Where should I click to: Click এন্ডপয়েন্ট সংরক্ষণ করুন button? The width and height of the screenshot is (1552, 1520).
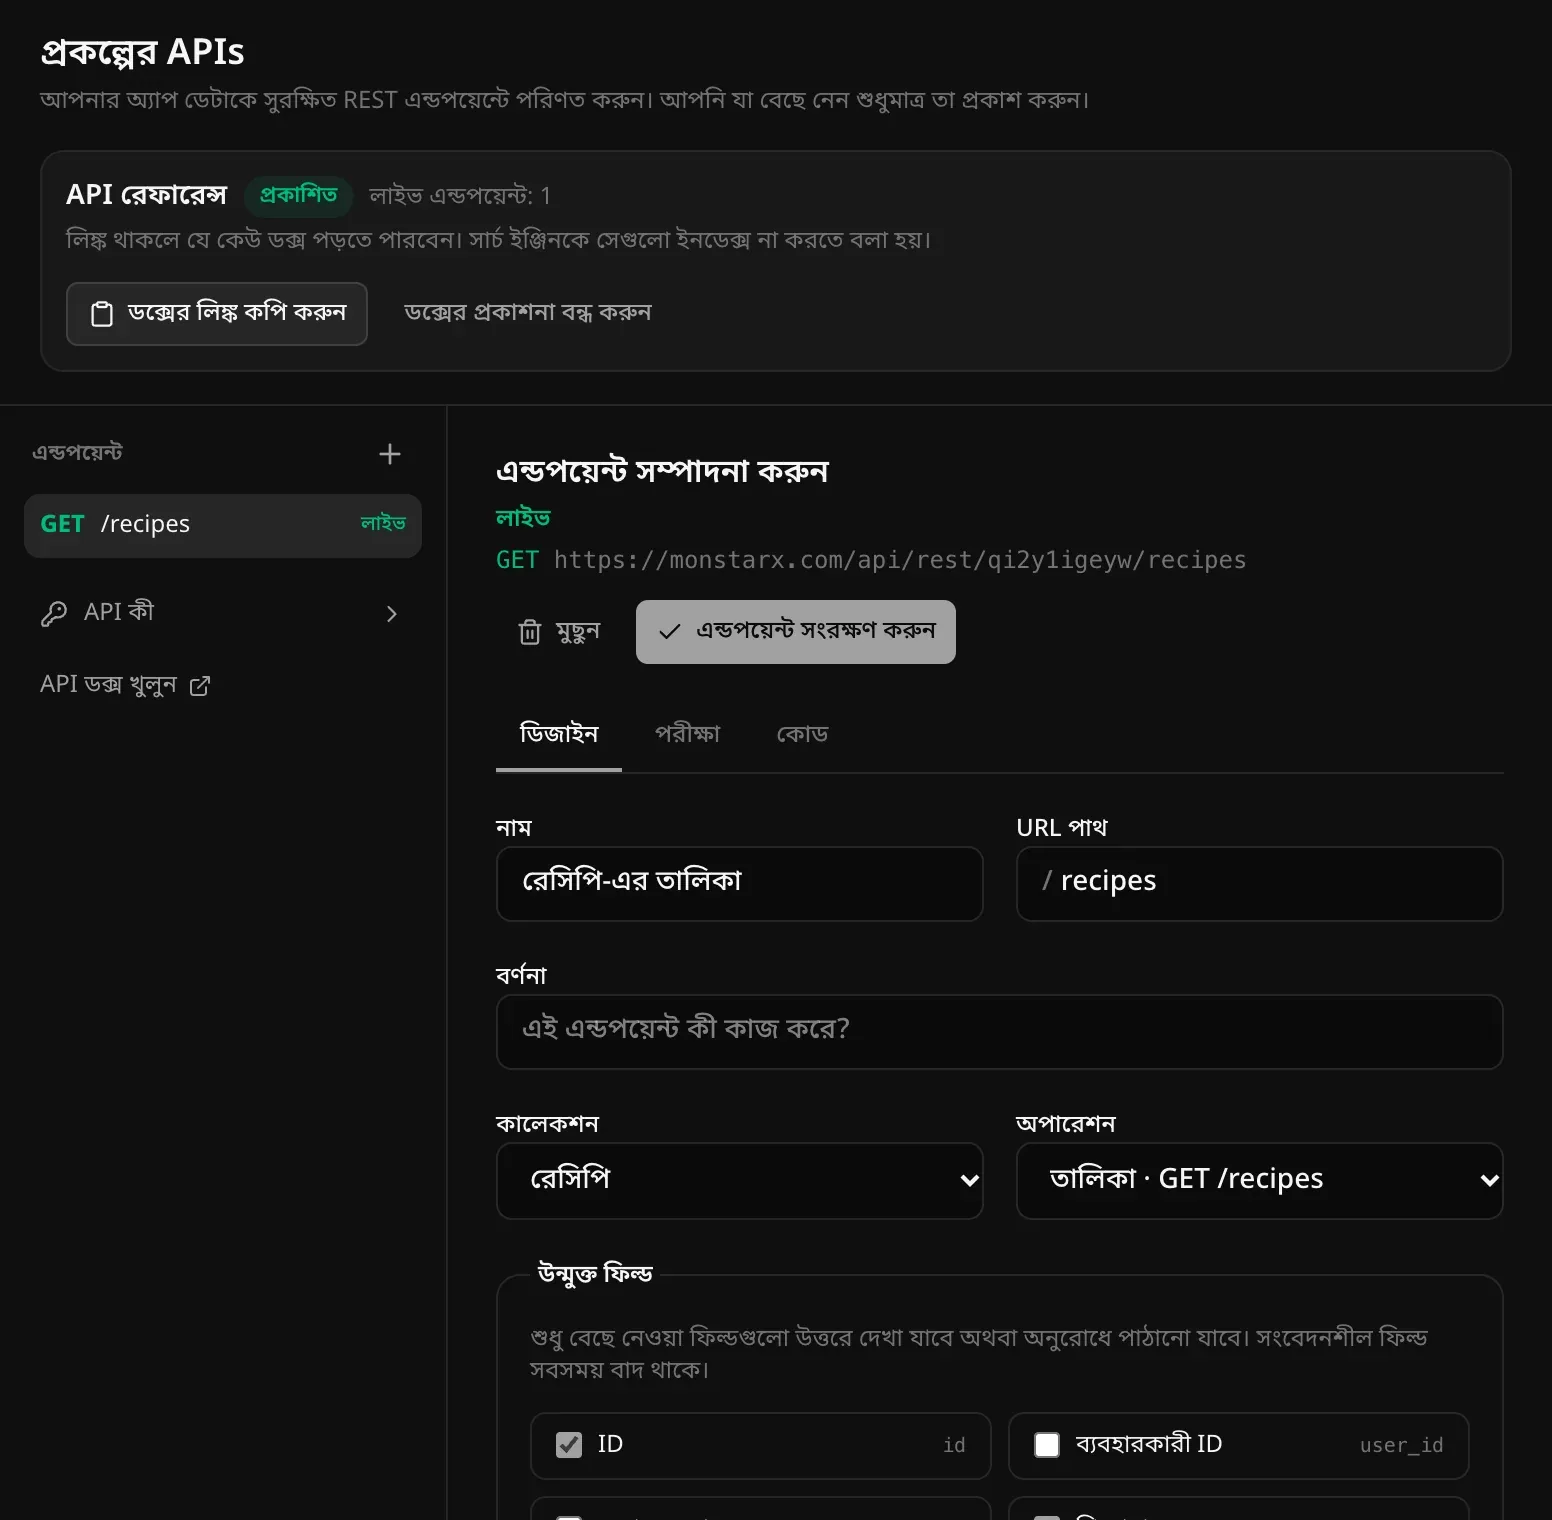click(x=796, y=632)
